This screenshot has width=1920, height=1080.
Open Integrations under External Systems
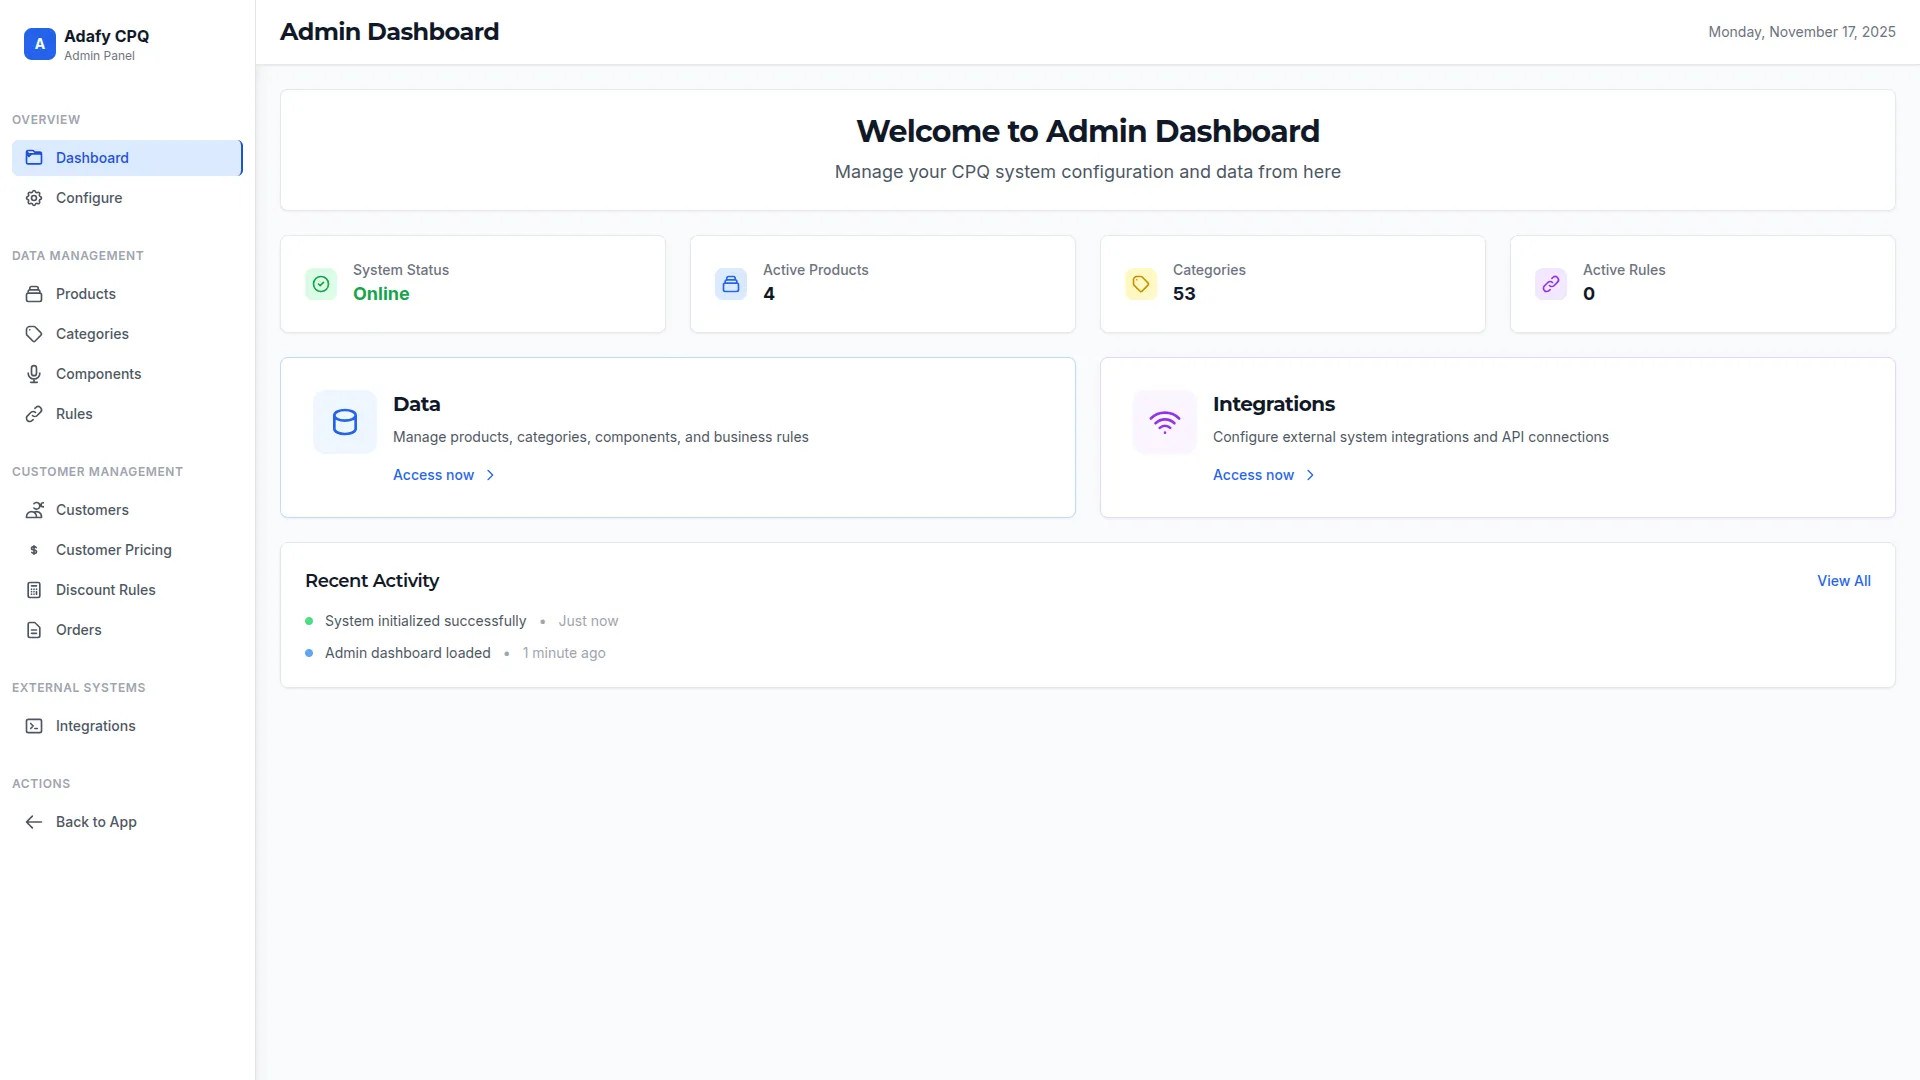pyautogui.click(x=95, y=726)
